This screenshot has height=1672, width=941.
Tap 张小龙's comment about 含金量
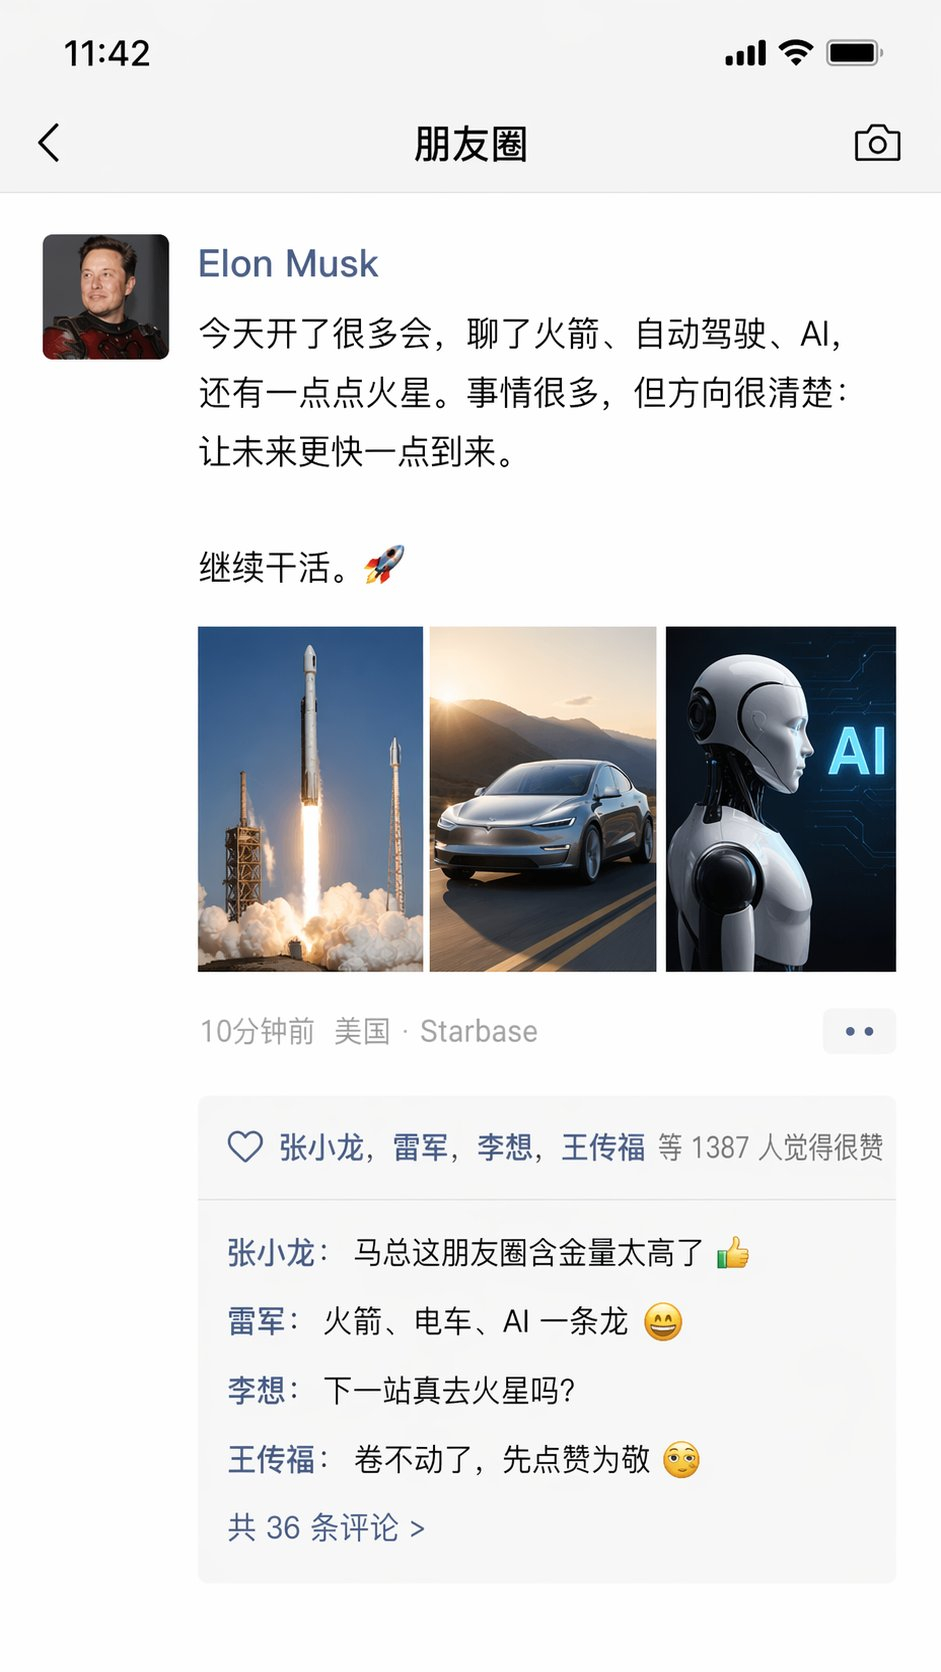[x=551, y=1252]
